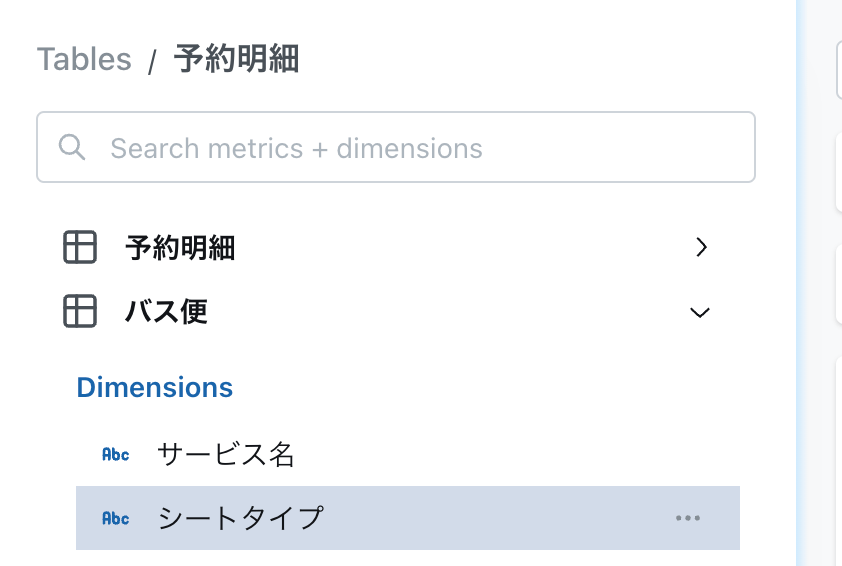This screenshot has width=842, height=566.
Task: Click the magnifier search icon
Action: tap(72, 147)
